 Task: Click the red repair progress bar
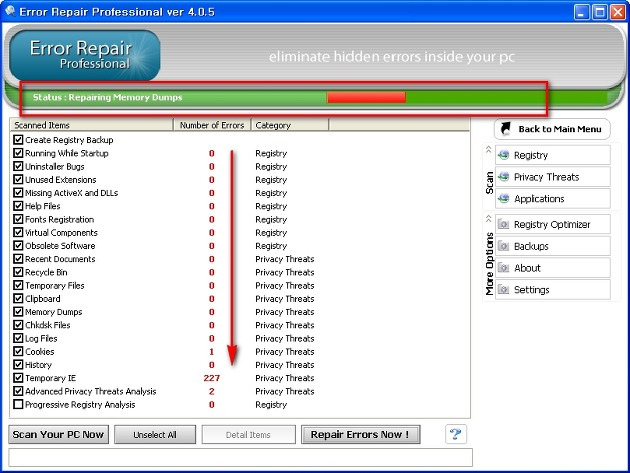(366, 97)
